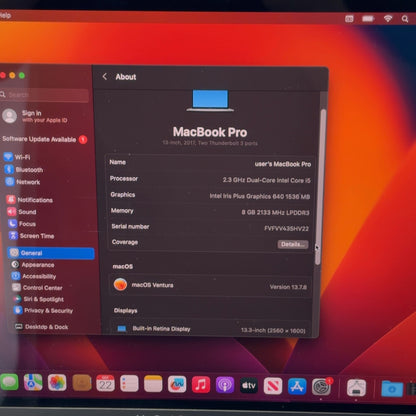Open the Apple TV app icon
This screenshot has width=416, height=416.
[x=249, y=386]
